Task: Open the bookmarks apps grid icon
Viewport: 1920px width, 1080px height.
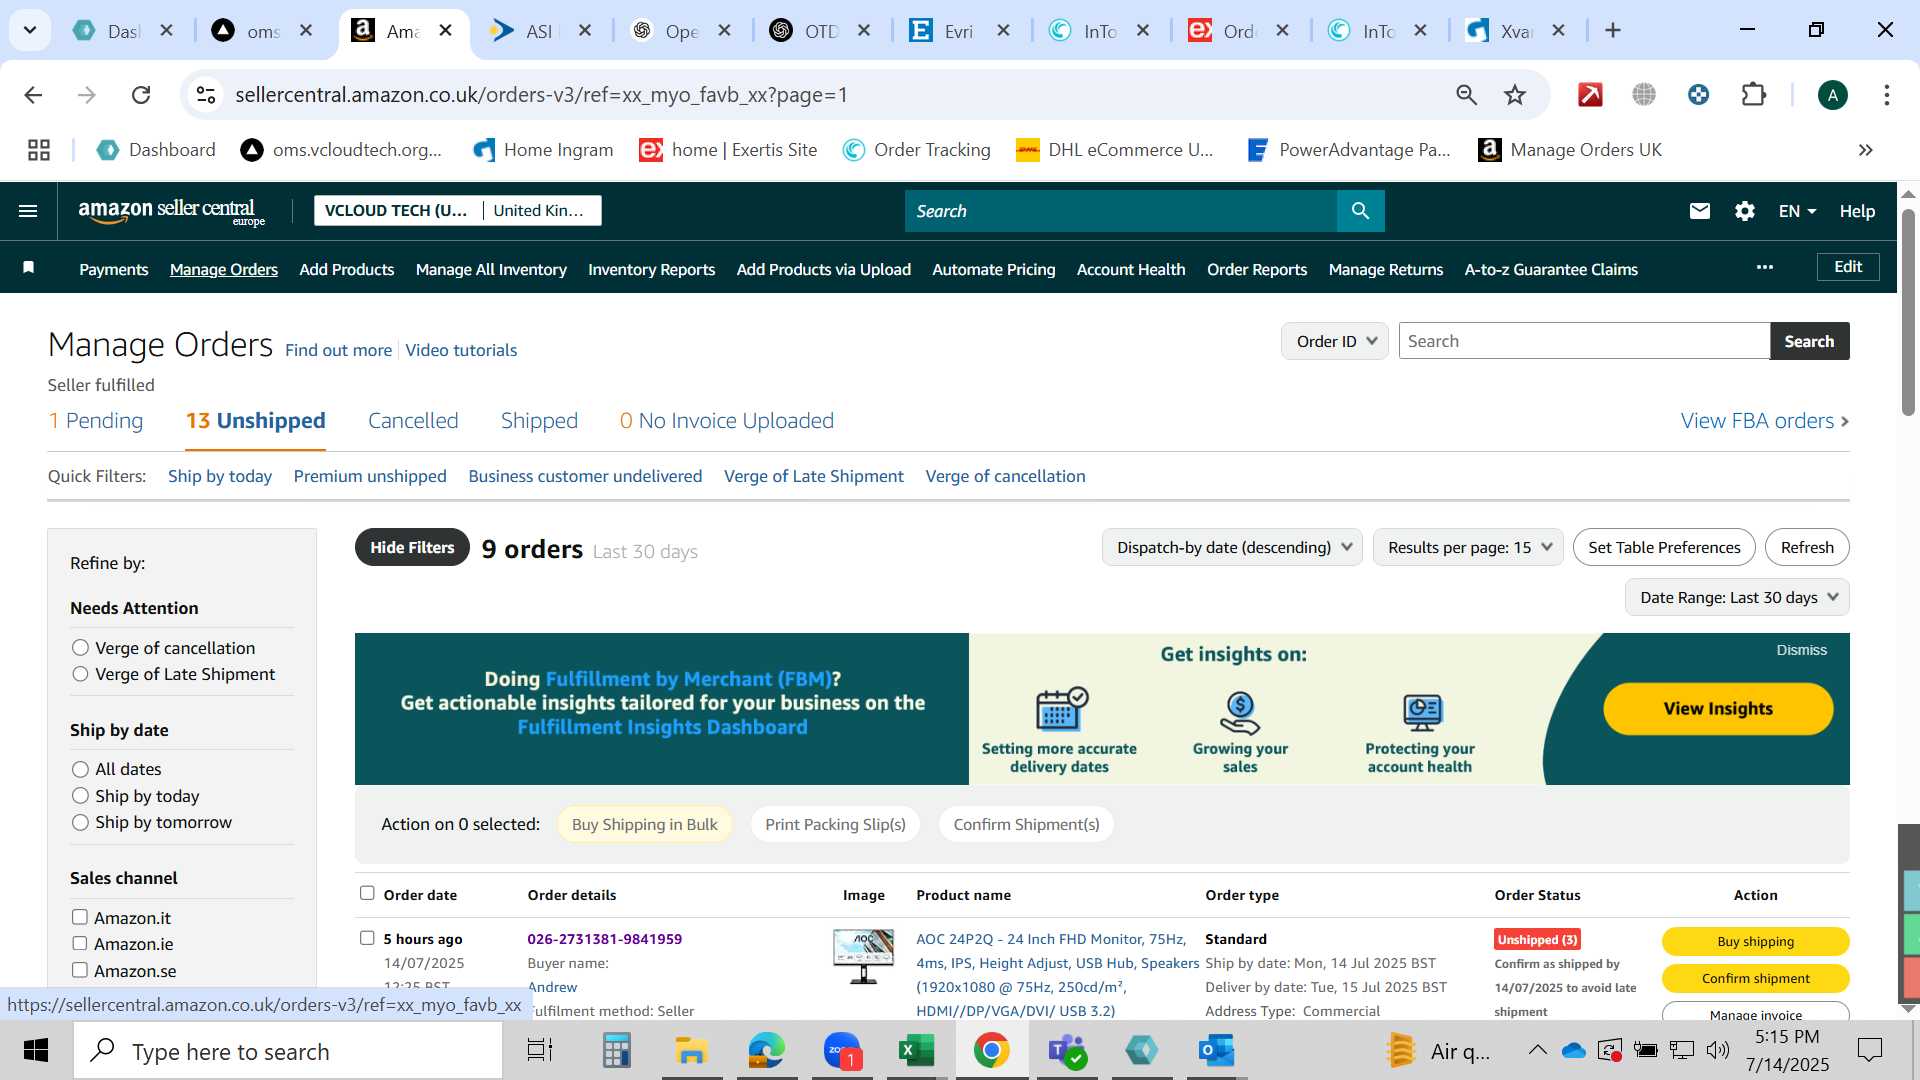Action: tap(39, 150)
